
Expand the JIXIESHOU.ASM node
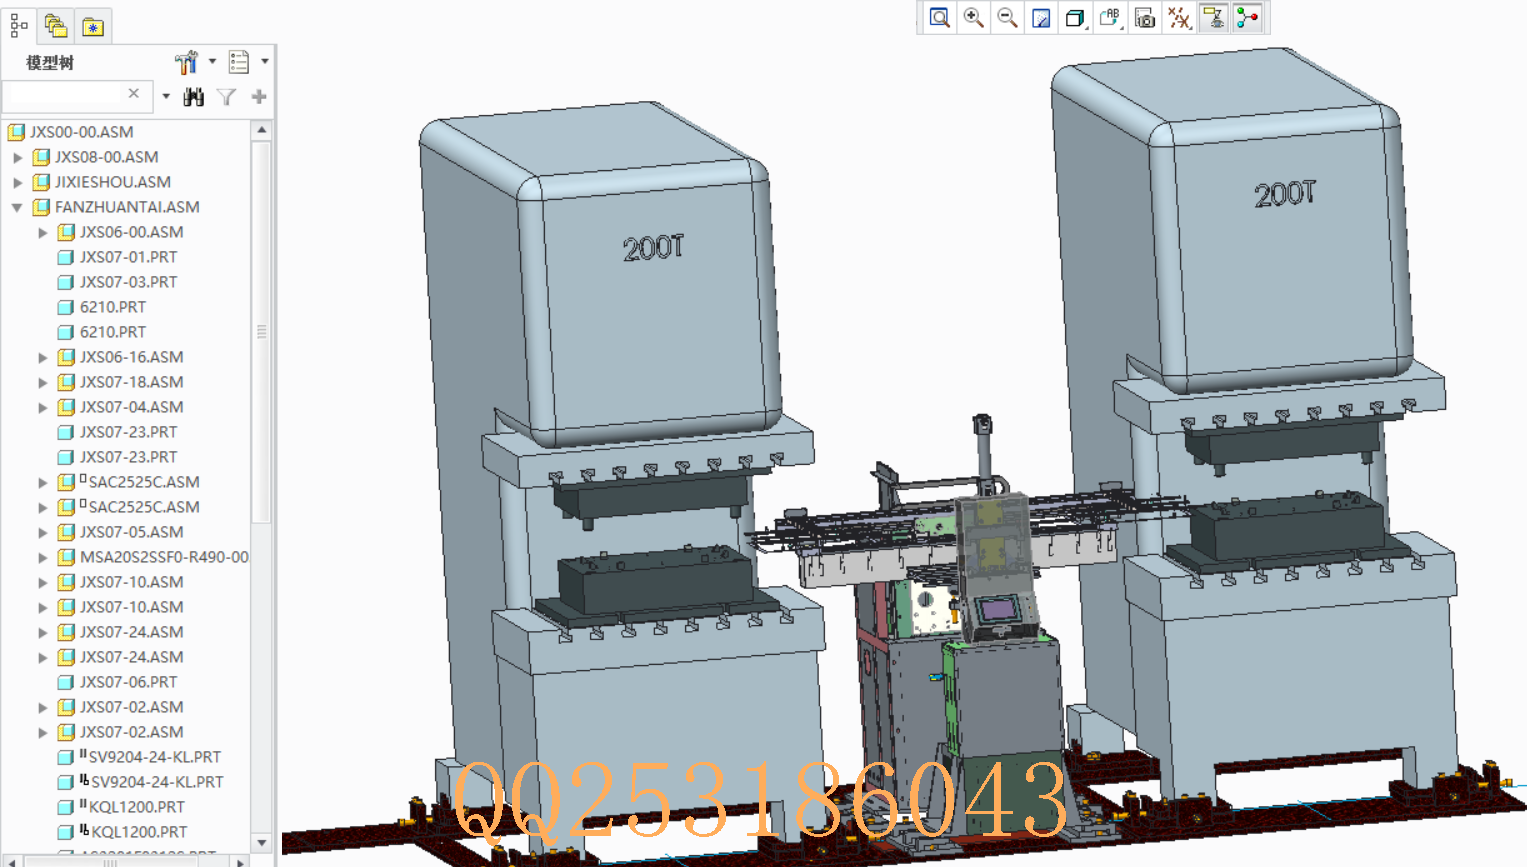18,182
